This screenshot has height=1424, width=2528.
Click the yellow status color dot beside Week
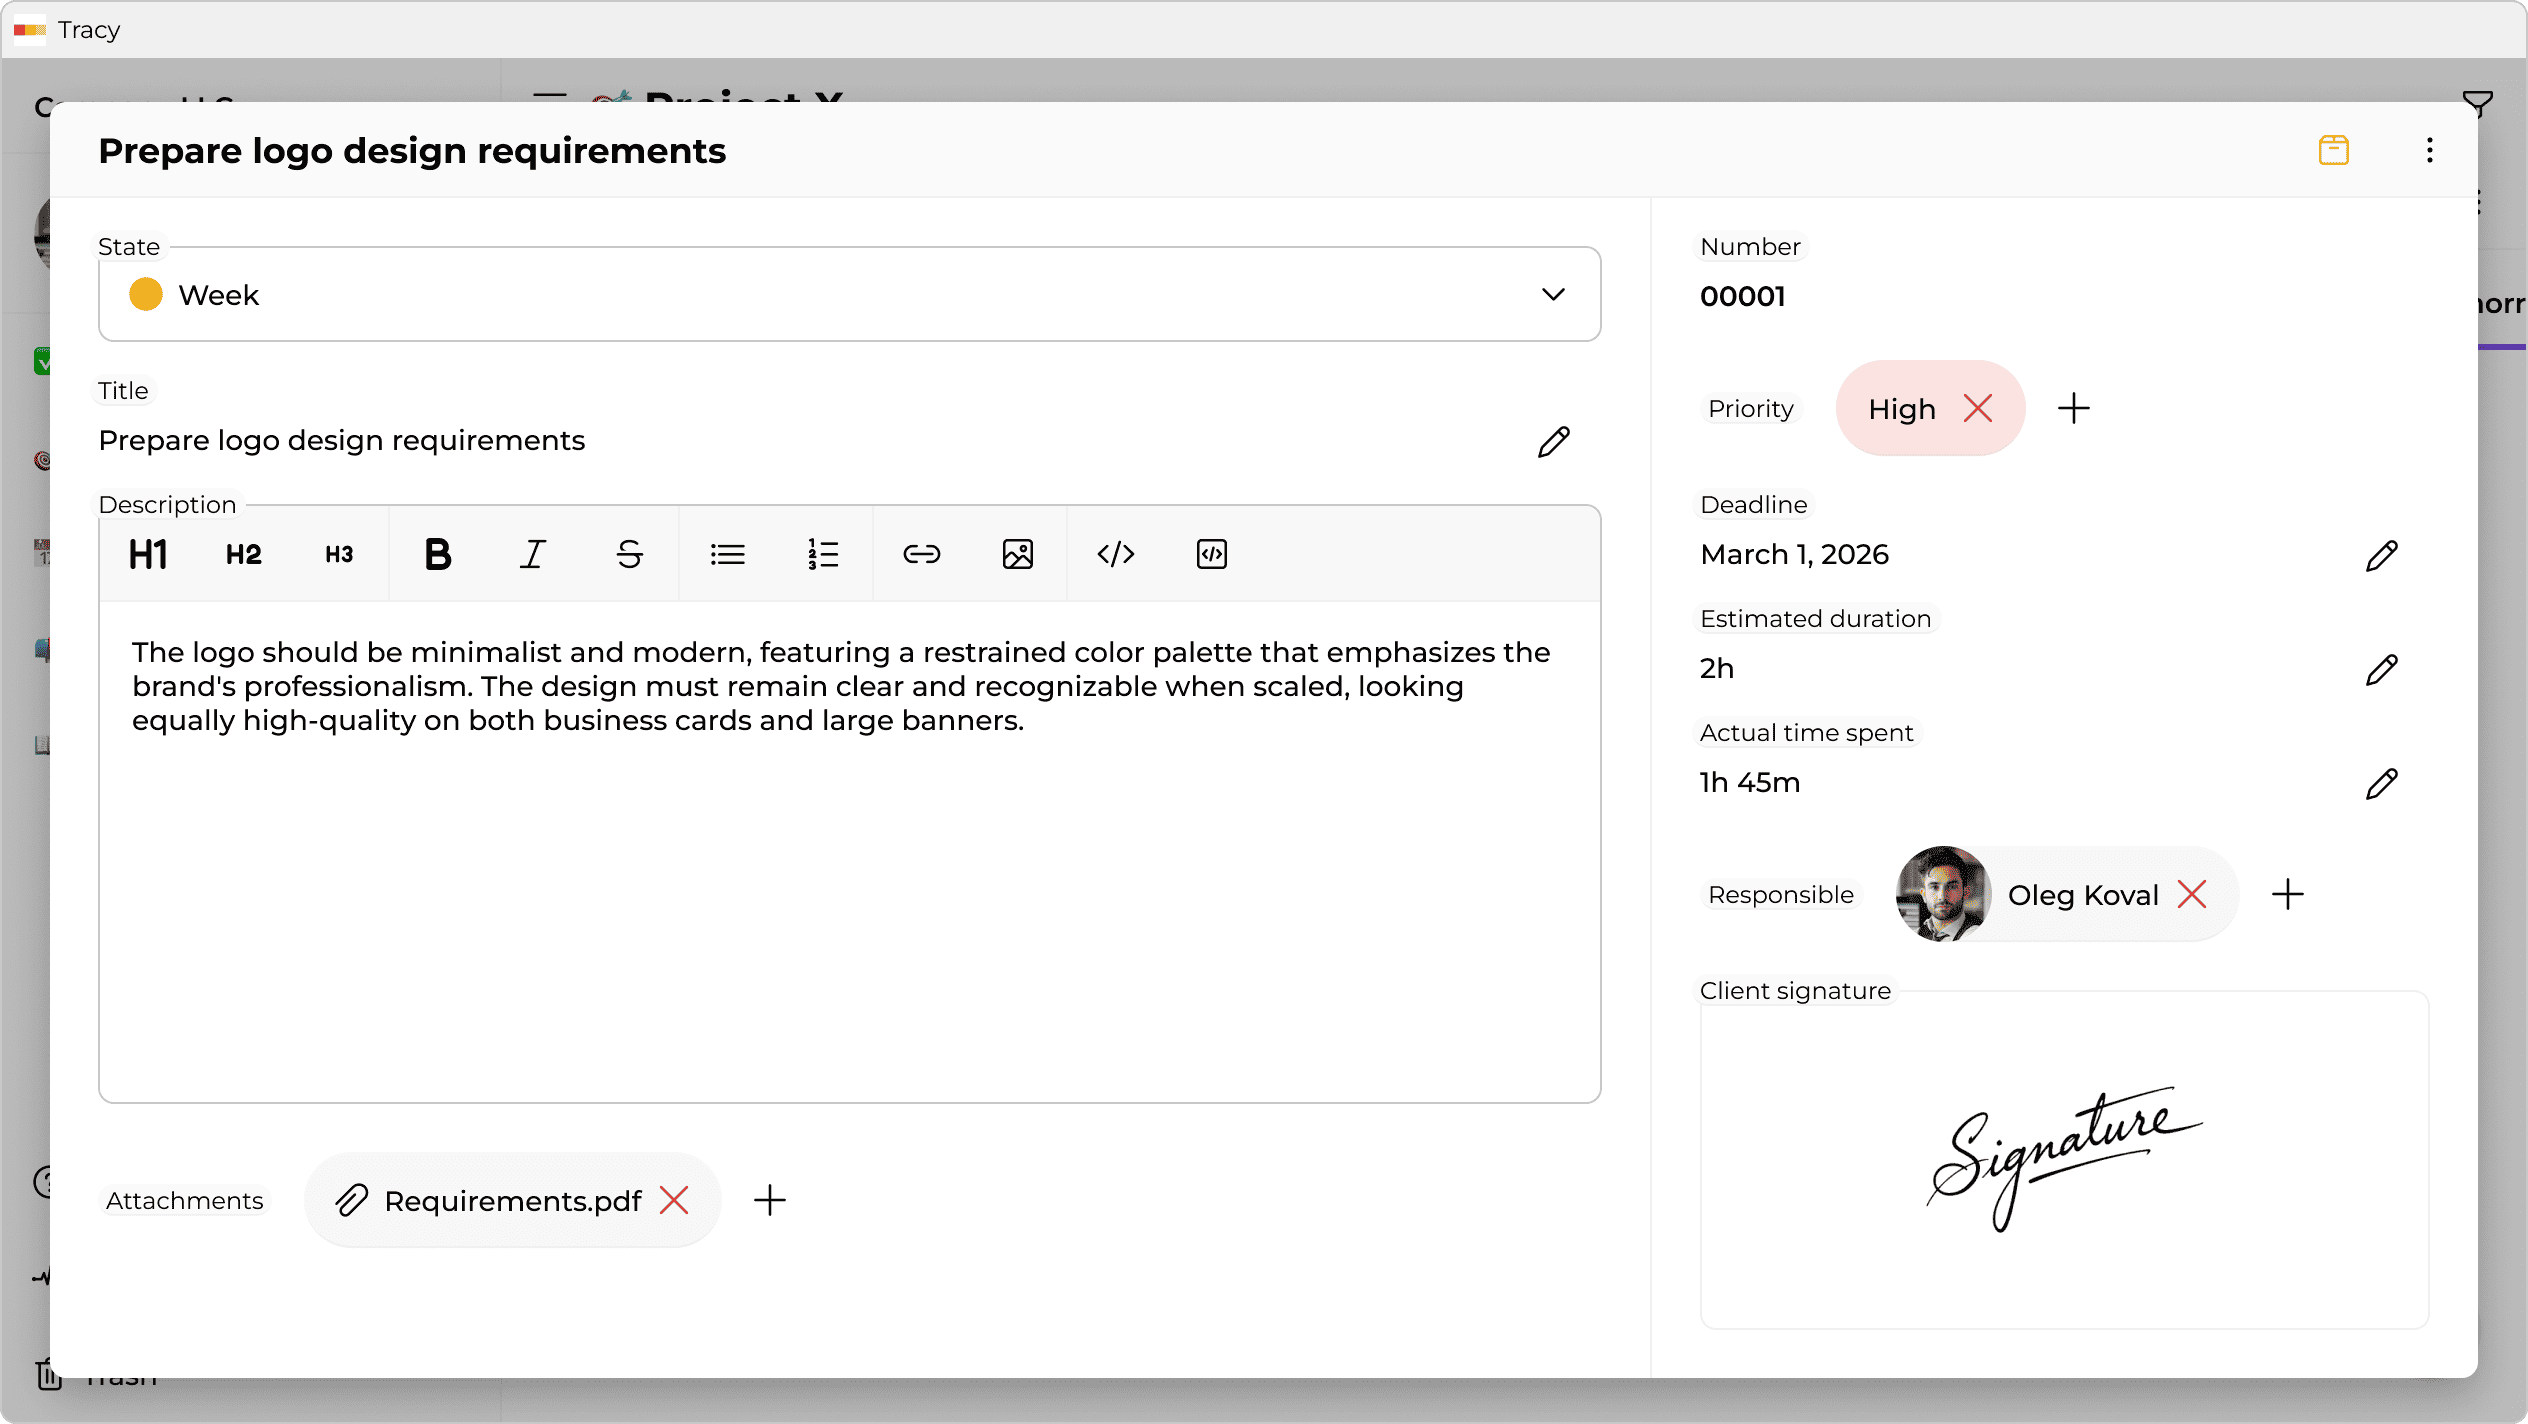145,294
